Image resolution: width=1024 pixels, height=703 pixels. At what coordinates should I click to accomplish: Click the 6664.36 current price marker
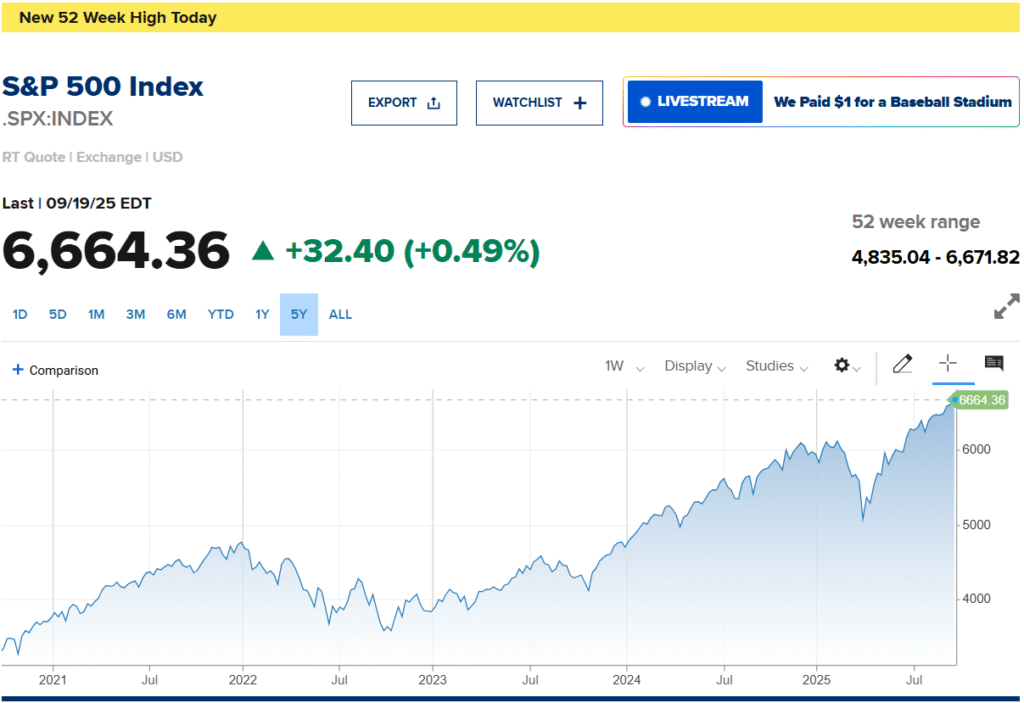coord(980,400)
